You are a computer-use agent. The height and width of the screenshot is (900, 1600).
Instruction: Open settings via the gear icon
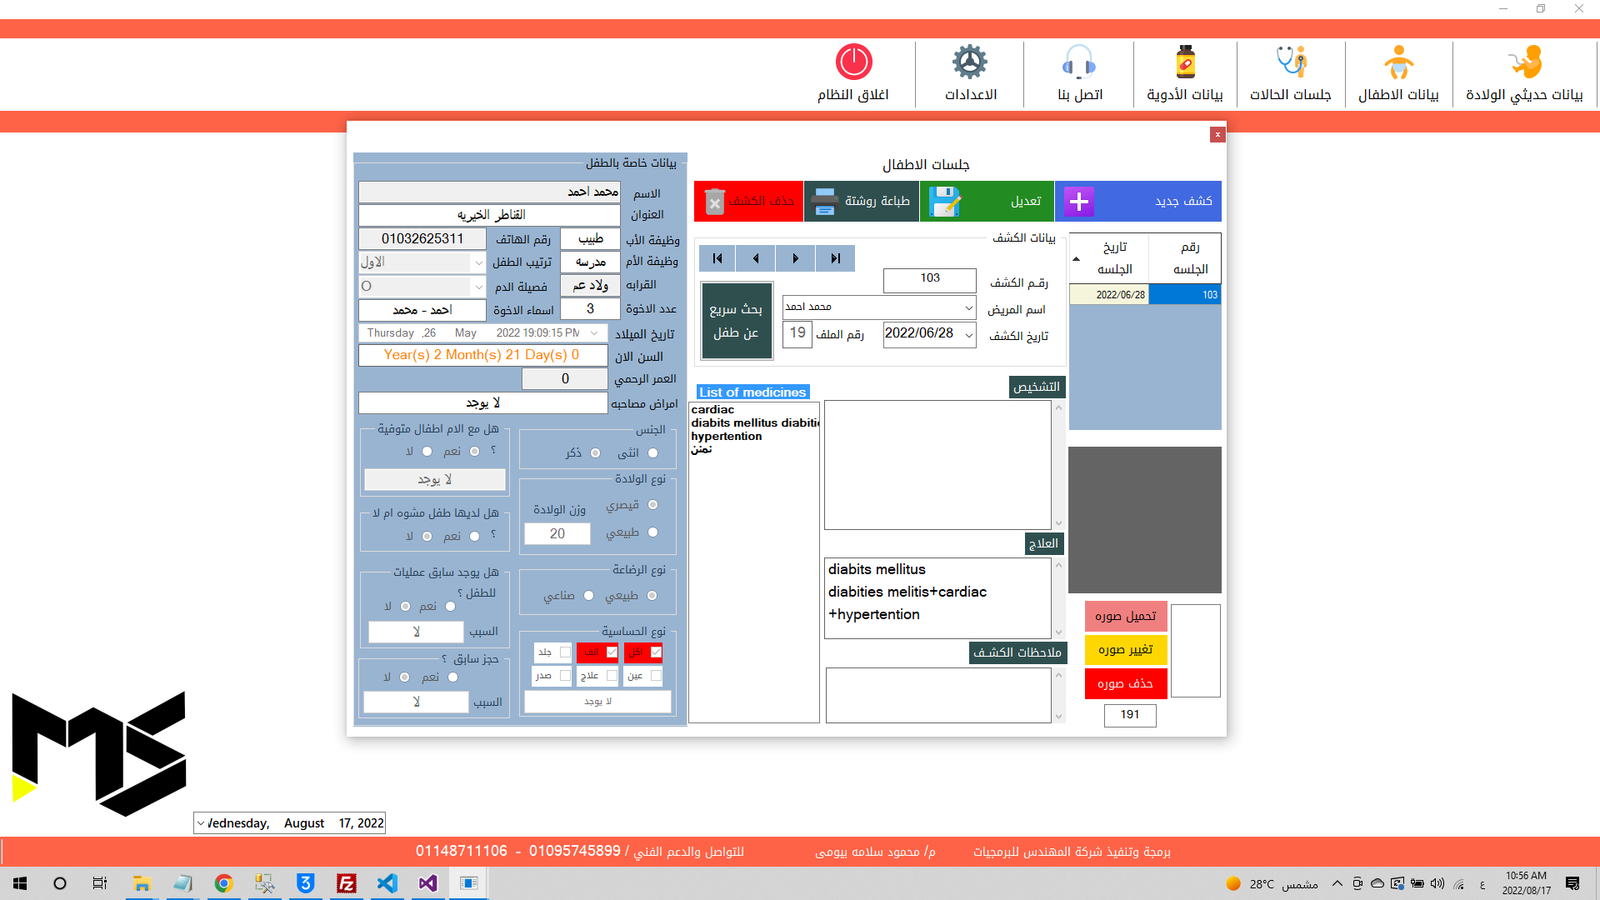point(969,62)
